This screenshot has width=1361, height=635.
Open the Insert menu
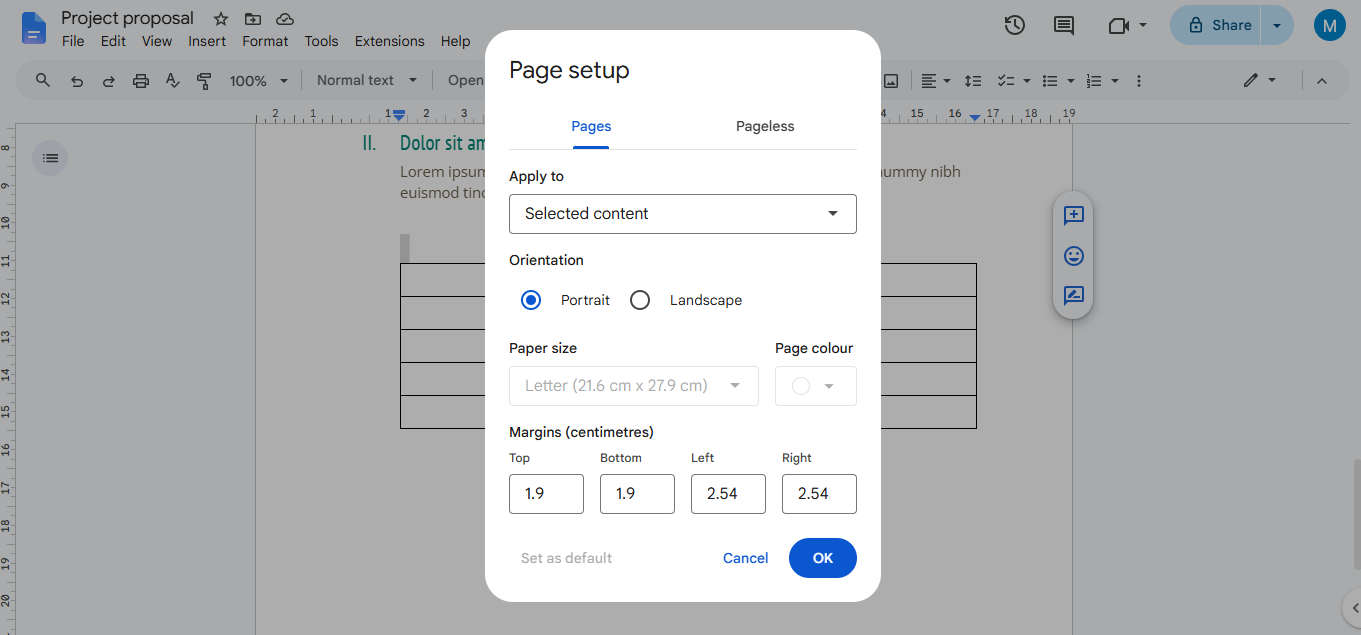tap(207, 41)
